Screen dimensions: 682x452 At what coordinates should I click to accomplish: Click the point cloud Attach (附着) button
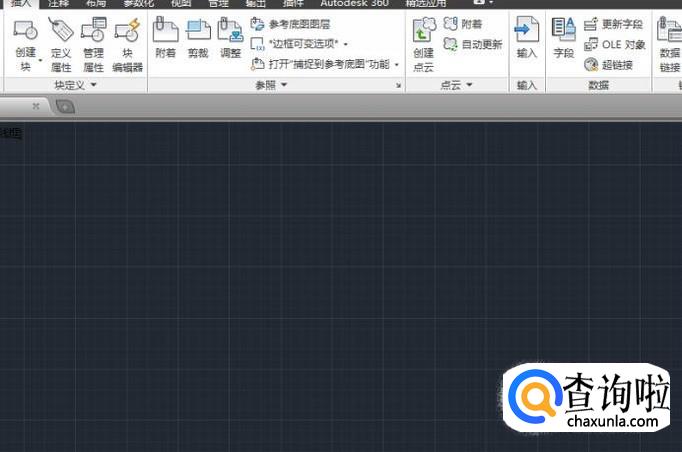463,23
